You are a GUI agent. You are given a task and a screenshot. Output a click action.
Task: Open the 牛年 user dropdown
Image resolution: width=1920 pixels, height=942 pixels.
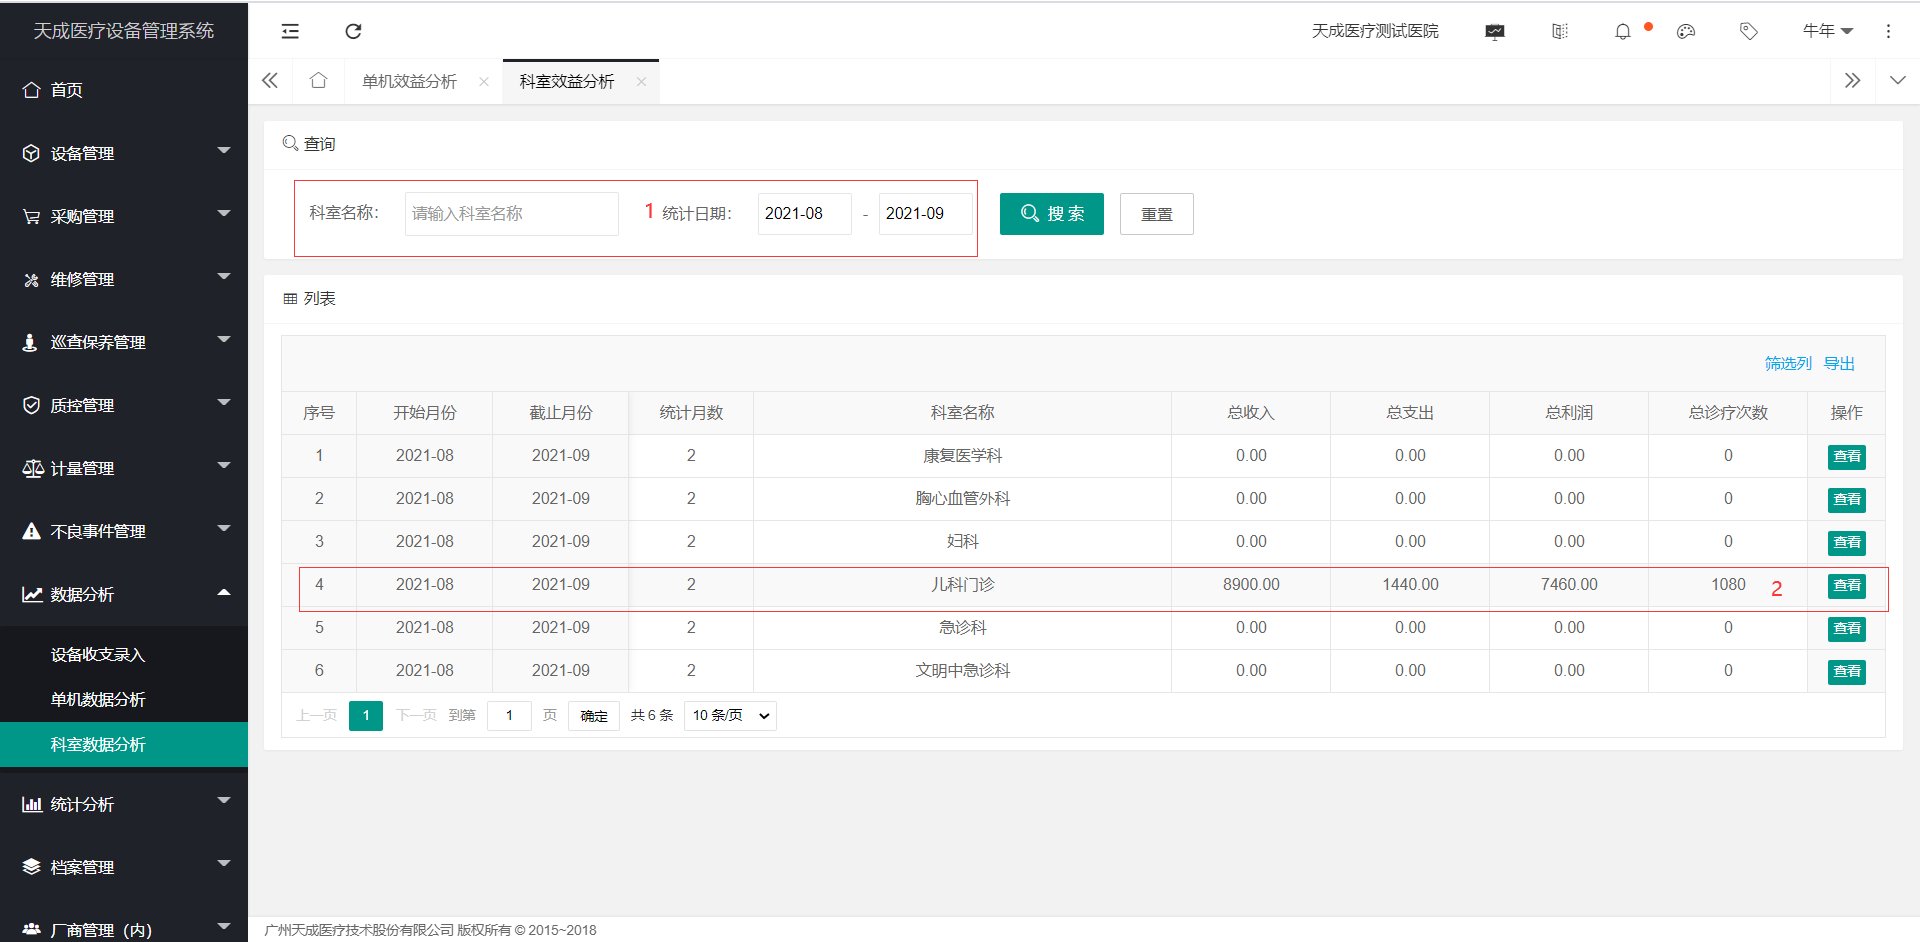pos(1828,31)
